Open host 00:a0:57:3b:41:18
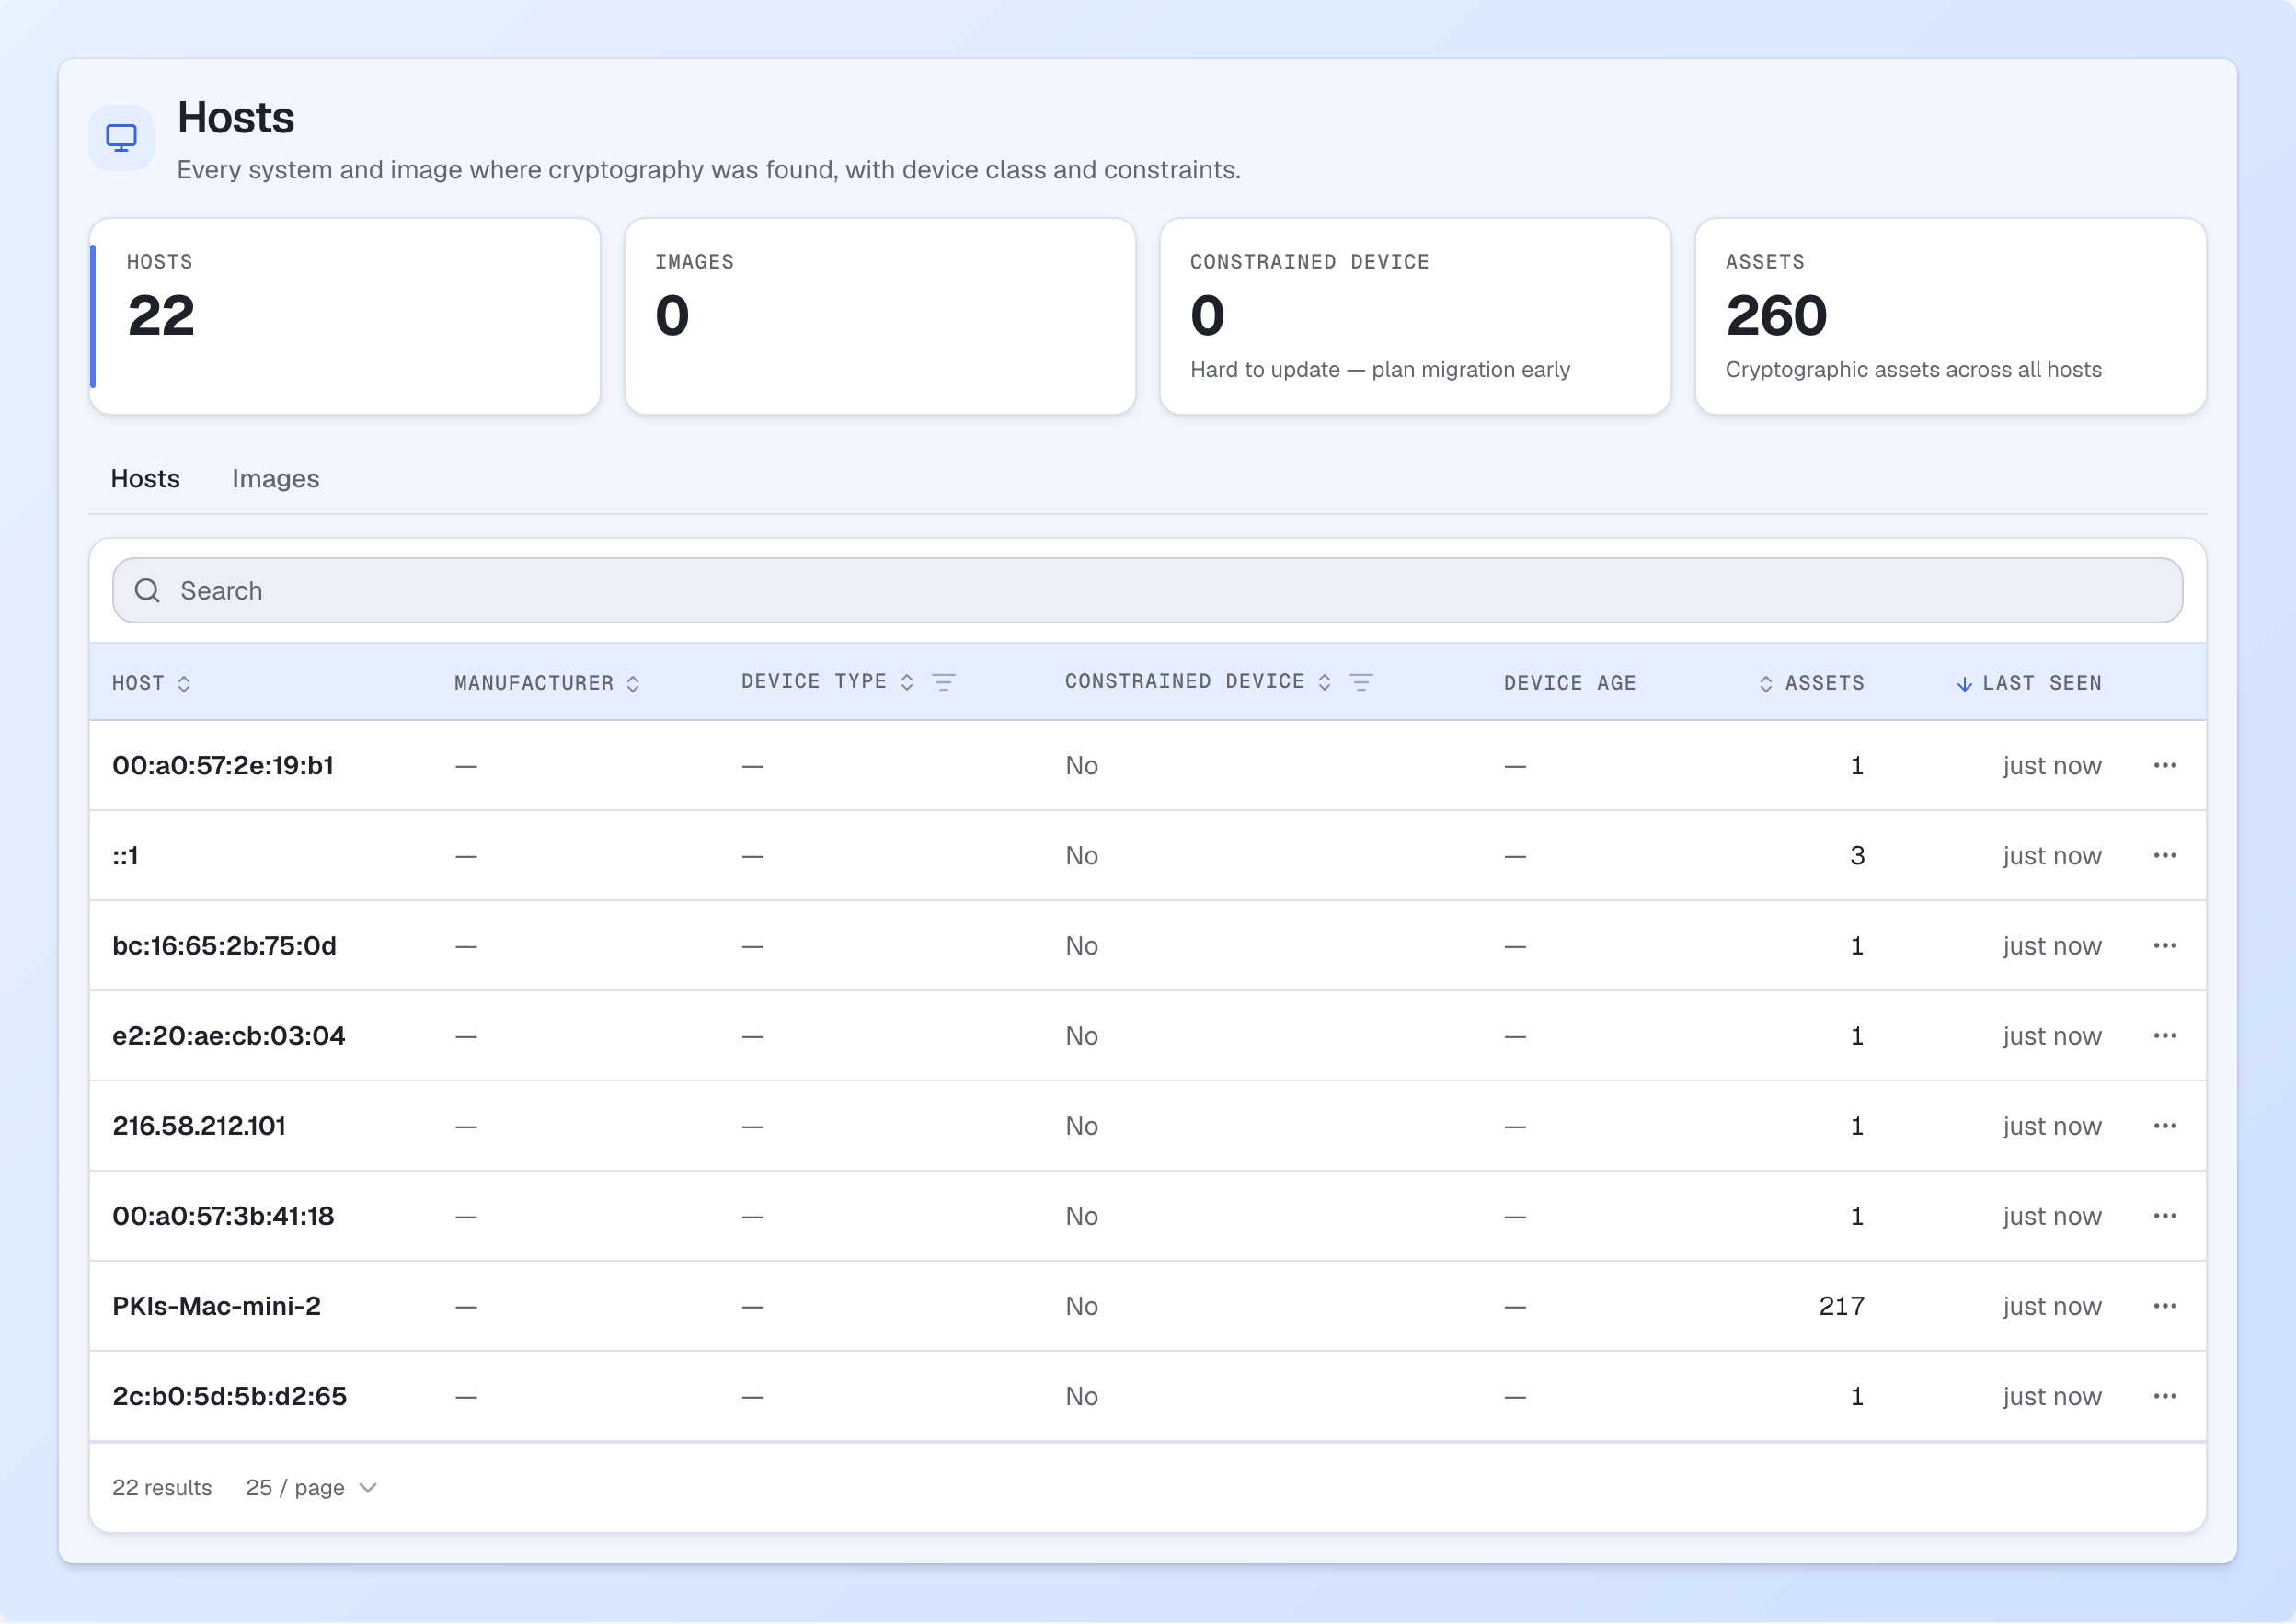The image size is (2296, 1624). [223, 1216]
